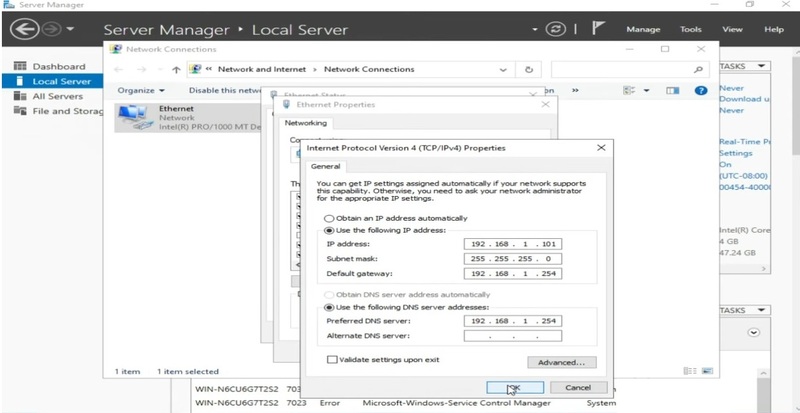Click the Advanced... button
This screenshot has width=800, height=413.
(x=561, y=362)
